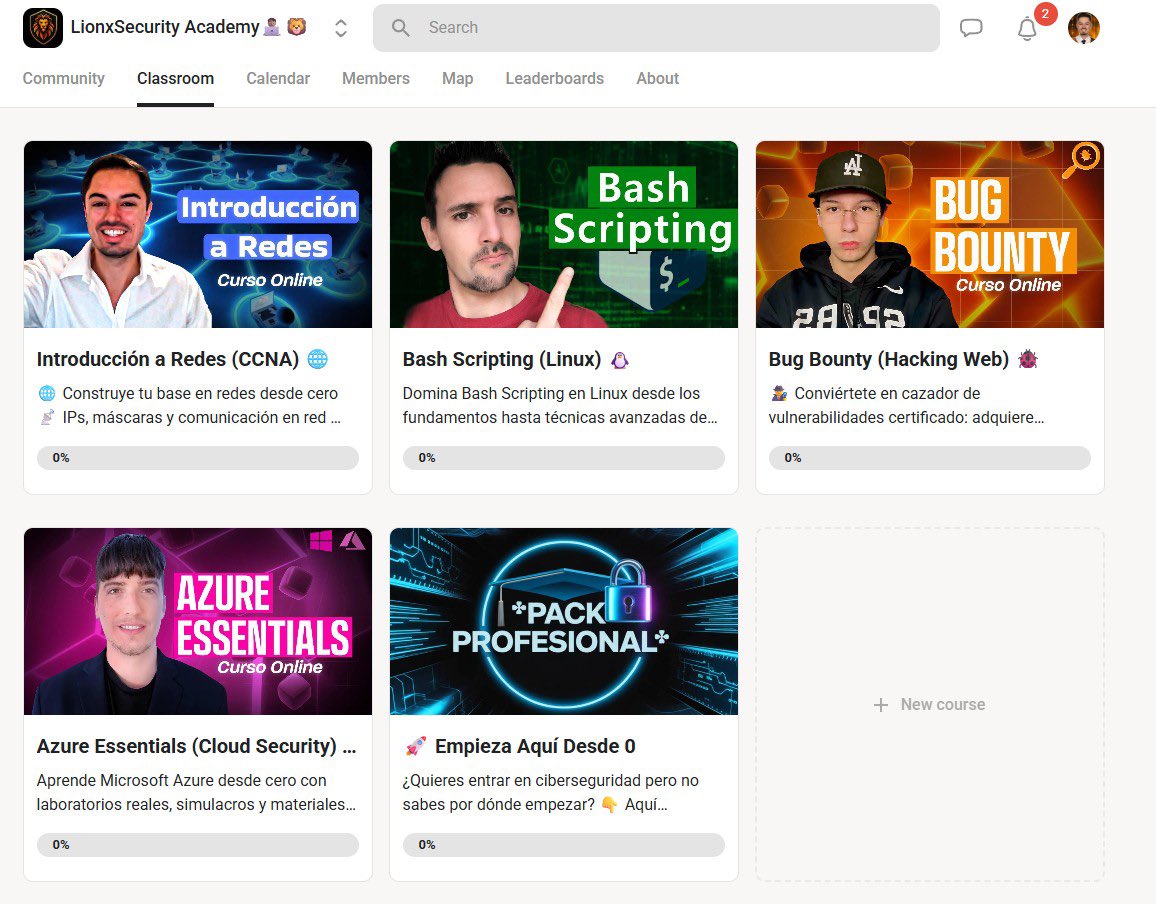Click the Bash Scripting progress bar
This screenshot has width=1156, height=904.
coord(564,458)
